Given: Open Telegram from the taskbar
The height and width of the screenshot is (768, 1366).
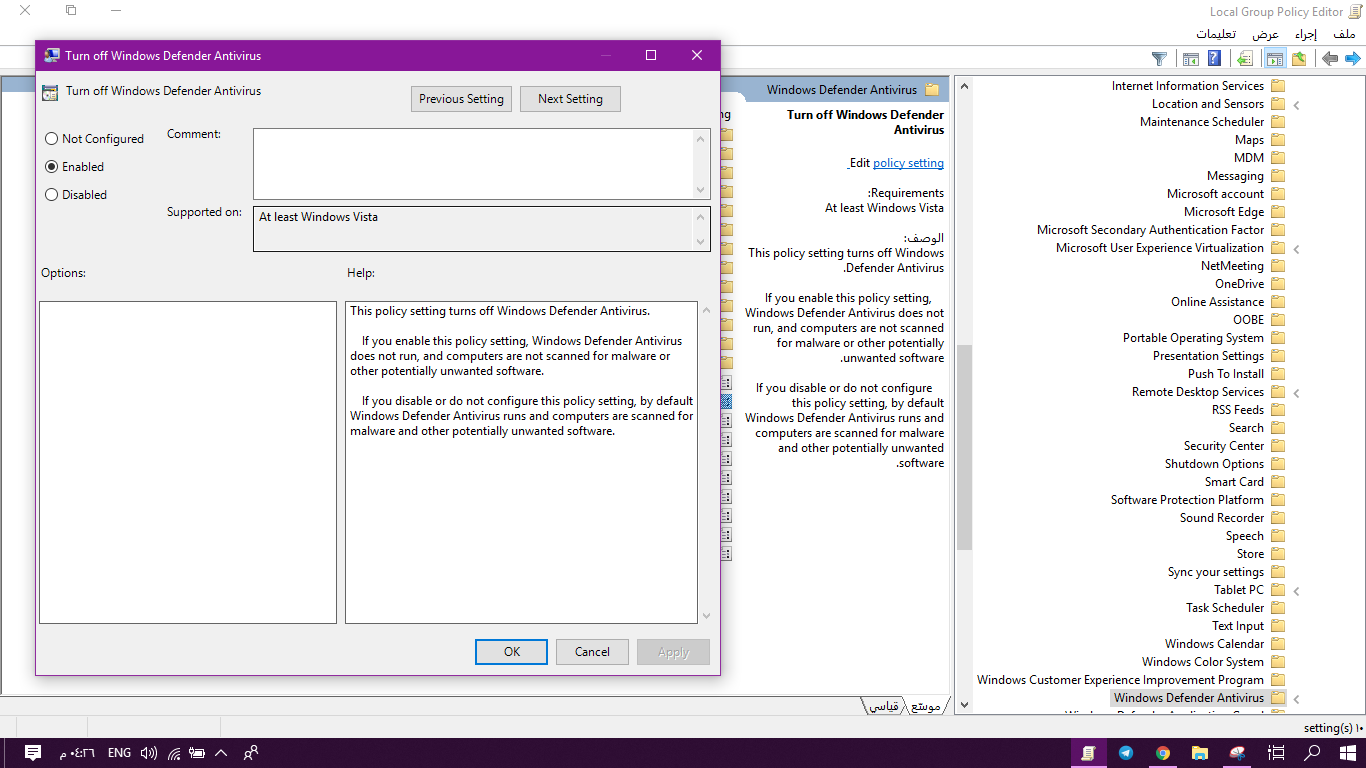Looking at the screenshot, I should [1126, 753].
